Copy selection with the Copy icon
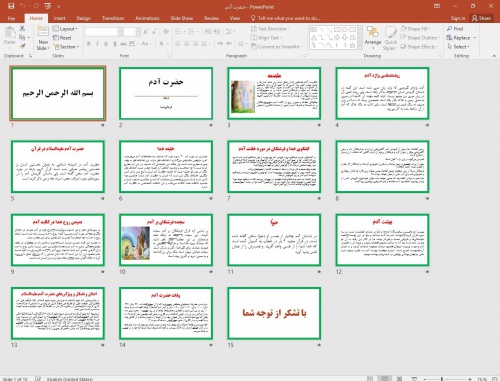This screenshot has height=381, width=500. coord(22,37)
